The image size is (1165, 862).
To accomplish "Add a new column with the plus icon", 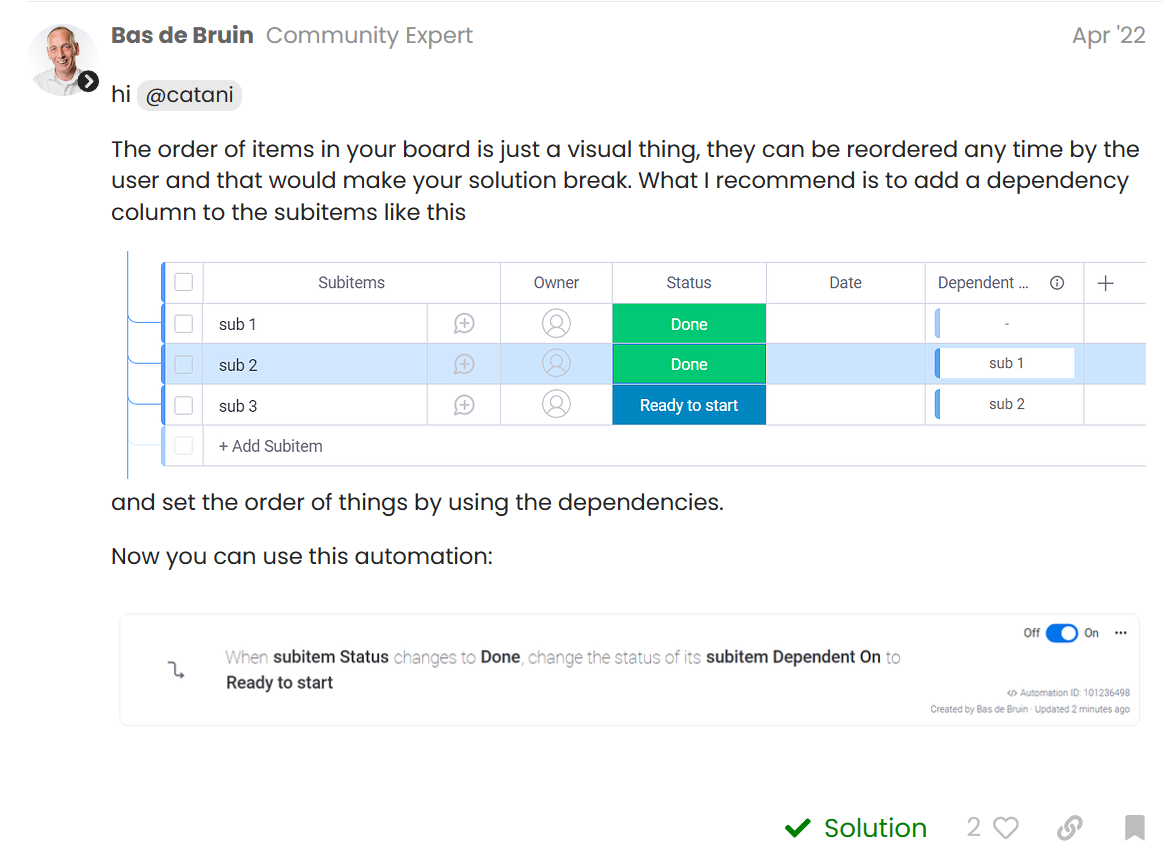I will pos(1106,283).
